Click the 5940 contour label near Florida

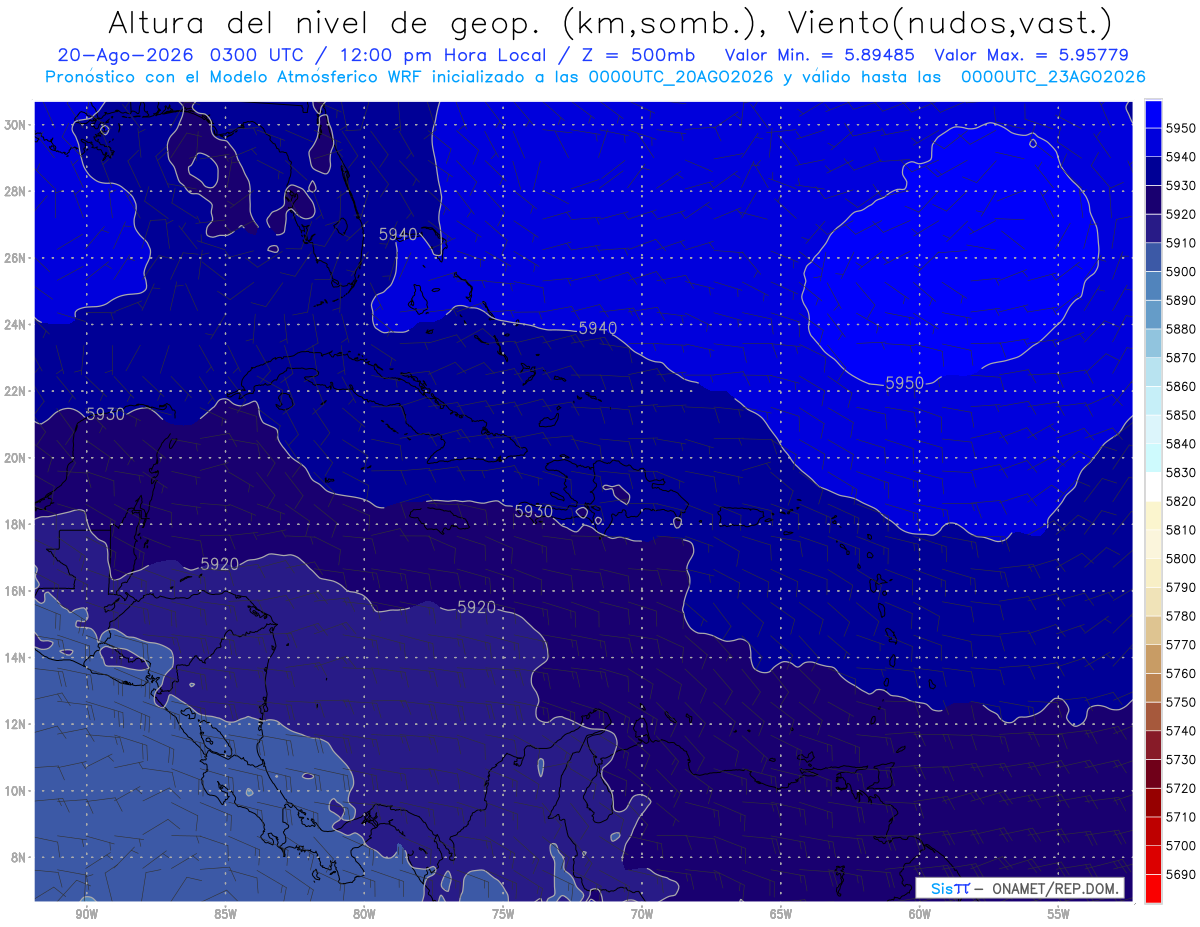pyautogui.click(x=398, y=234)
